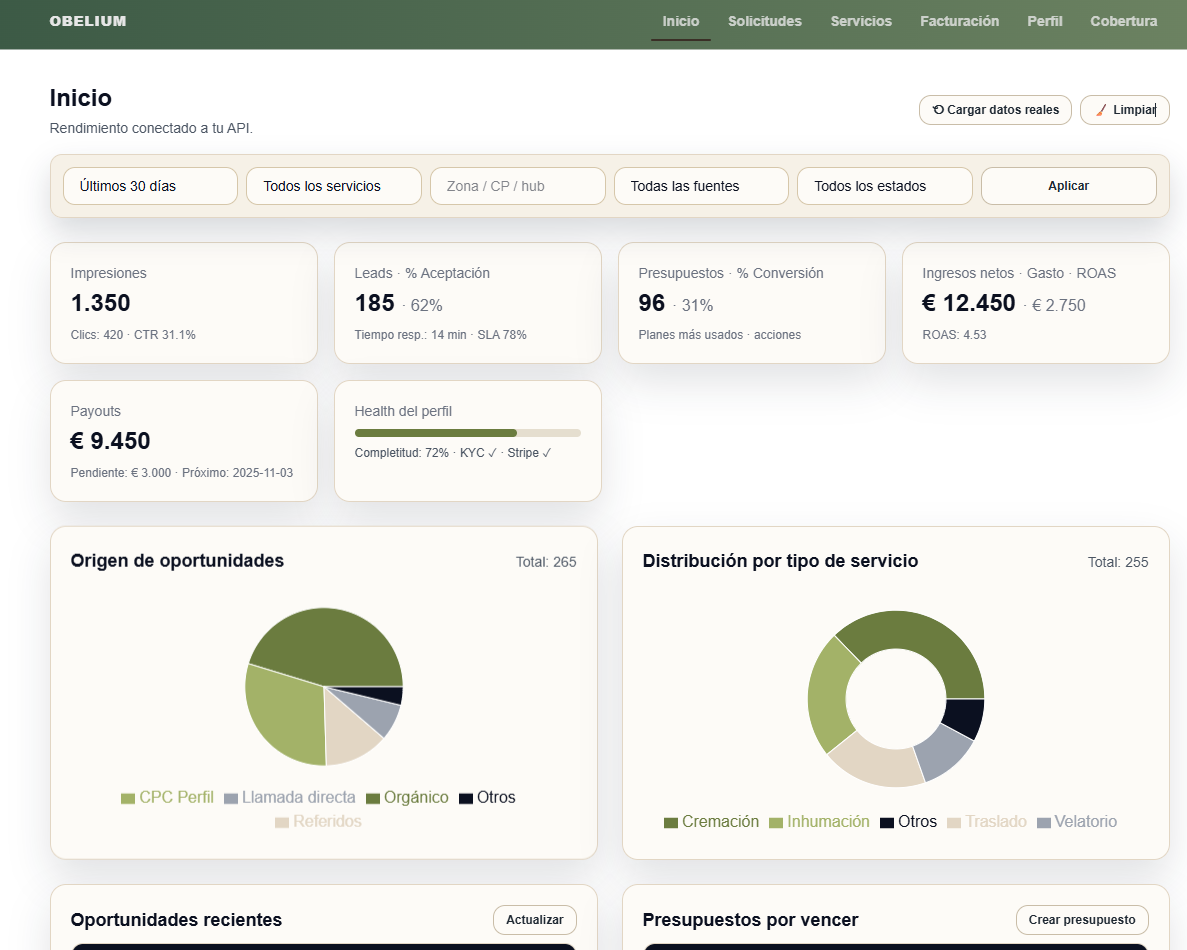Open the Perfil section
The width and height of the screenshot is (1187, 950).
pos(1044,20)
